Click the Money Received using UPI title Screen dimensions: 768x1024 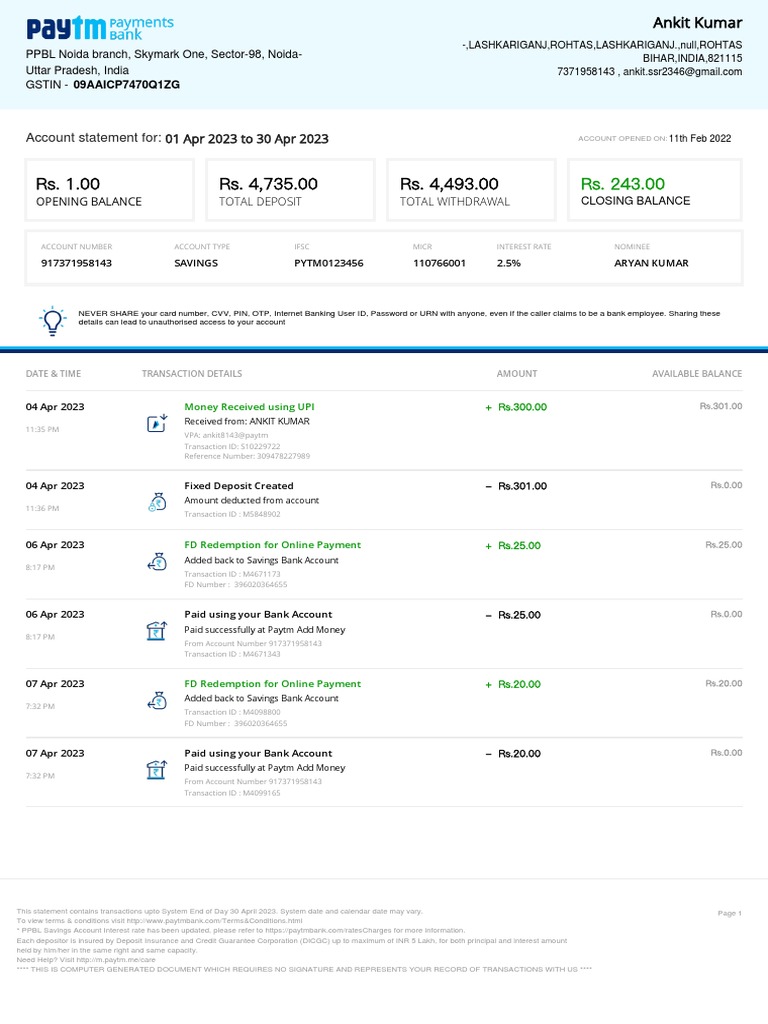249,407
